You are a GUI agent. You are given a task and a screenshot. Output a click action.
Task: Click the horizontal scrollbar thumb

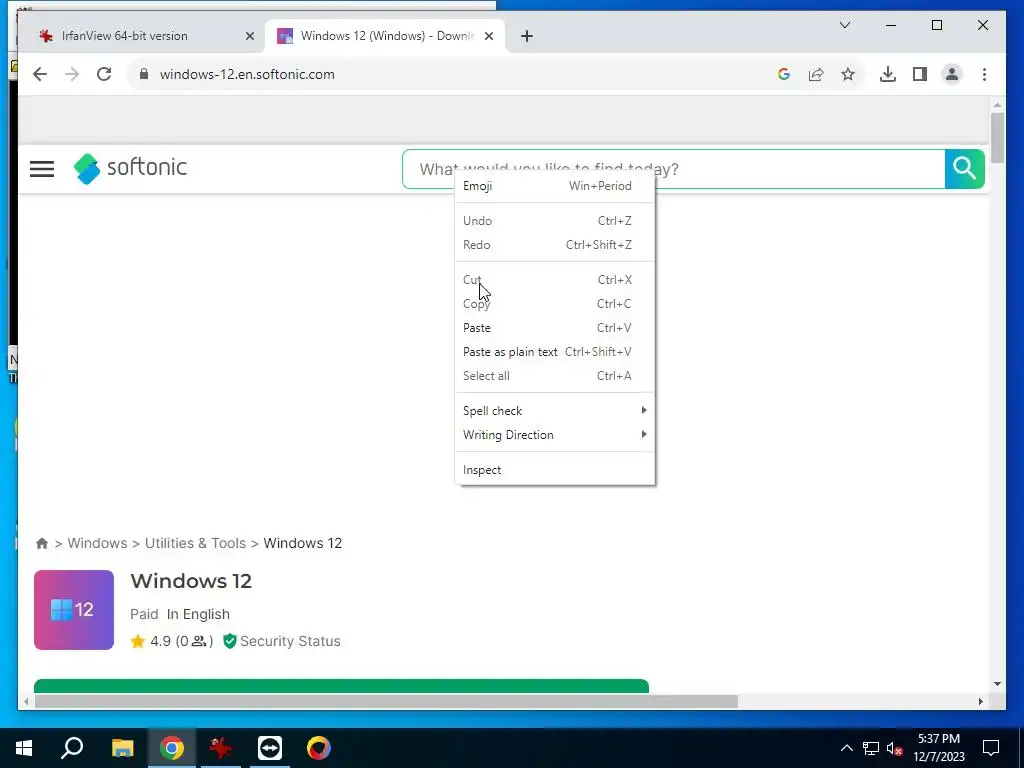click(x=386, y=701)
